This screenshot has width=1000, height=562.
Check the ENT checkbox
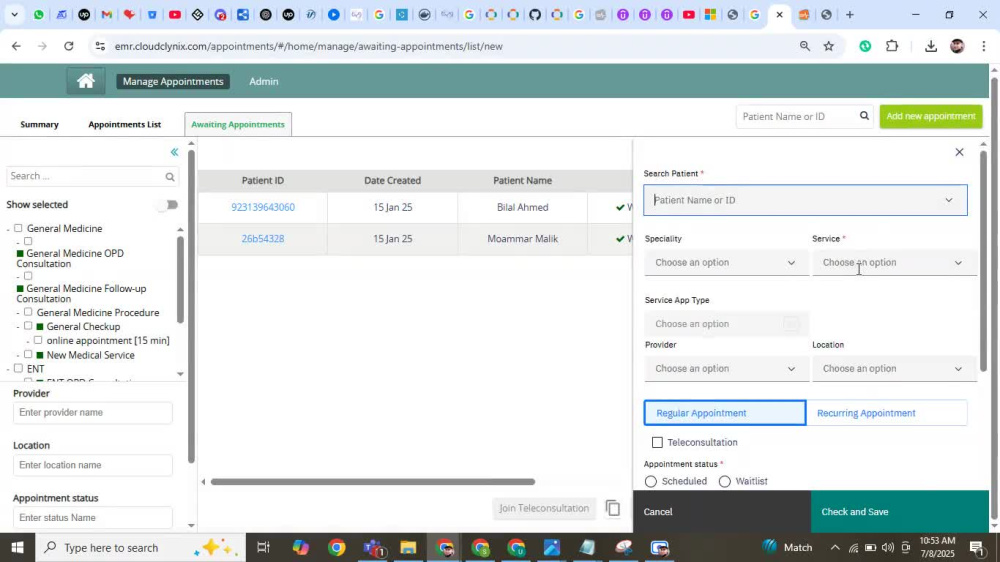pyautogui.click(x=18, y=369)
